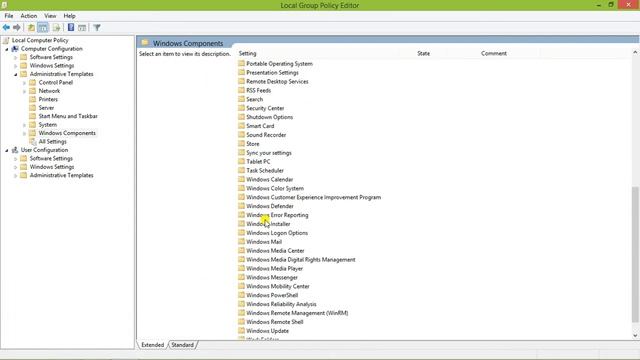Viewport: 640px width, 360px height.
Task: Click folder icon beside Windows Mail
Action: (x=241, y=242)
